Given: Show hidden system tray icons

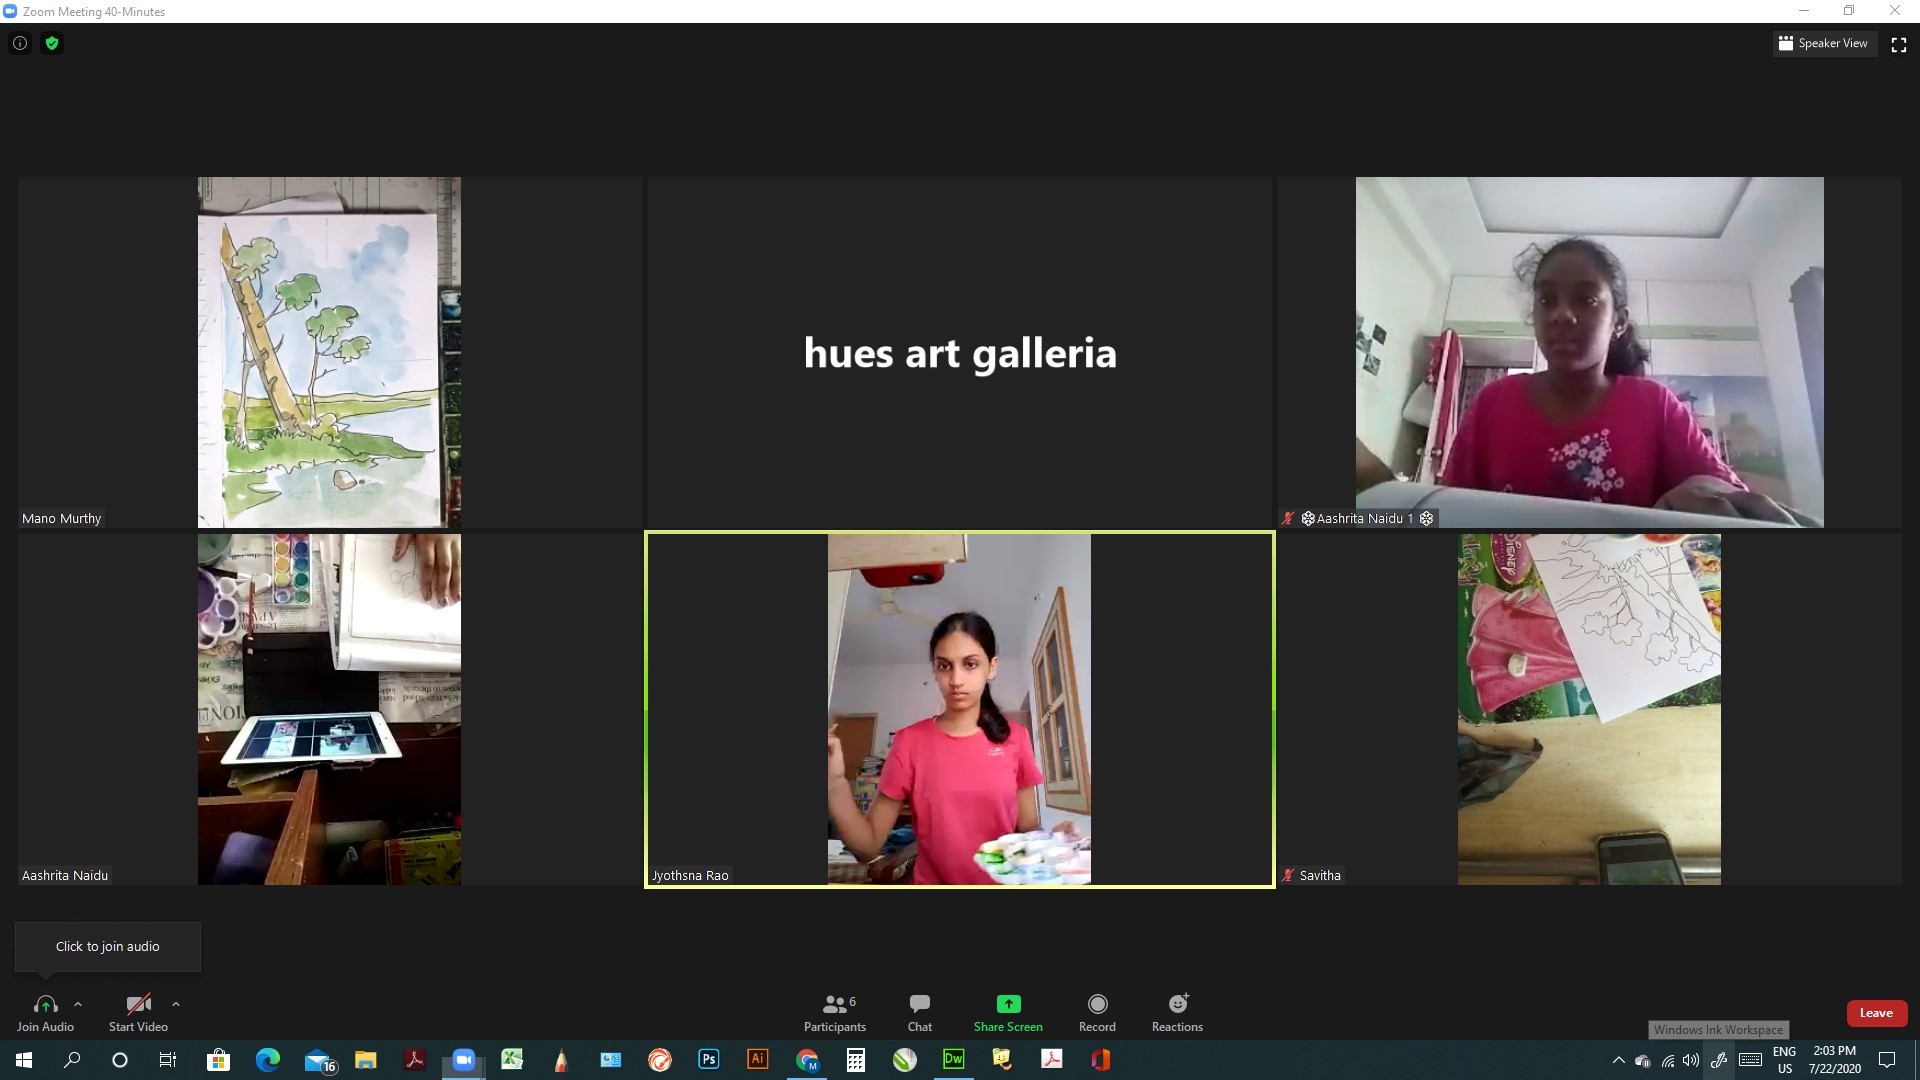Looking at the screenshot, I should click(1618, 1060).
